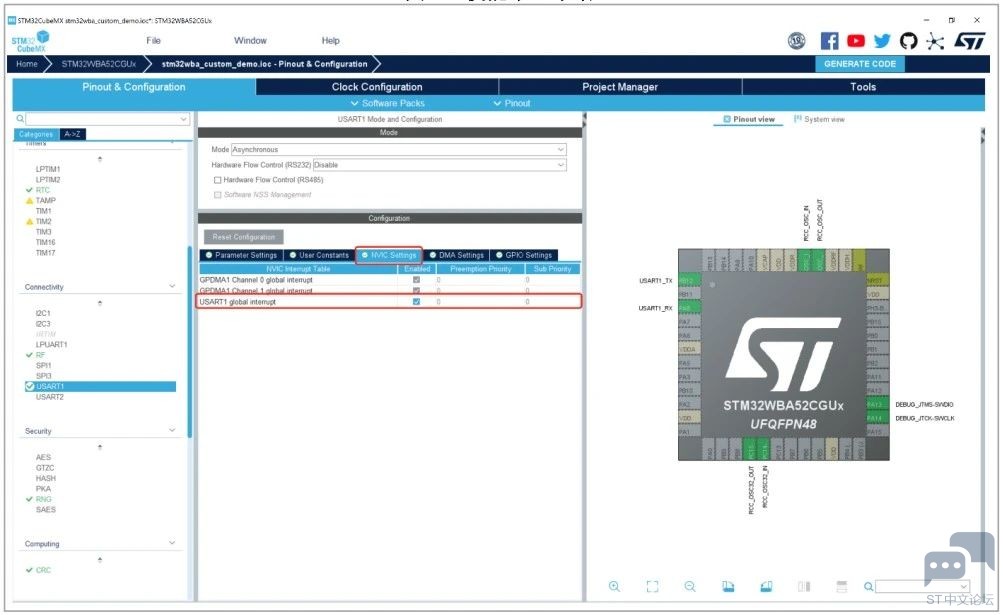This screenshot has height=615, width=1003.
Task: Open the DMA Settings tab
Action: tap(456, 255)
